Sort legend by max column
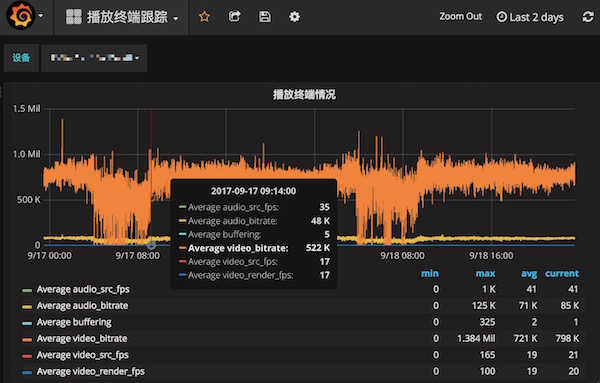 pos(485,274)
